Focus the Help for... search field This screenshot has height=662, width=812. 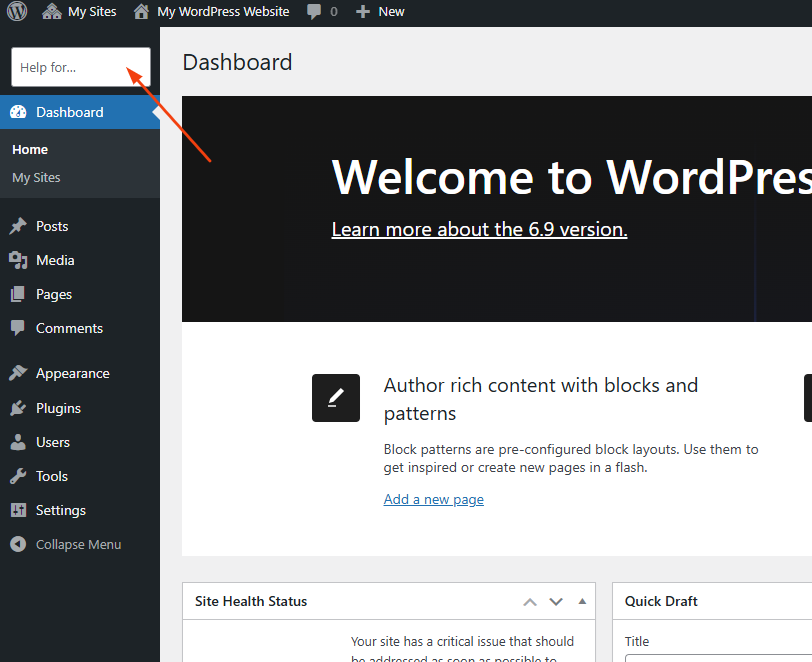point(81,67)
